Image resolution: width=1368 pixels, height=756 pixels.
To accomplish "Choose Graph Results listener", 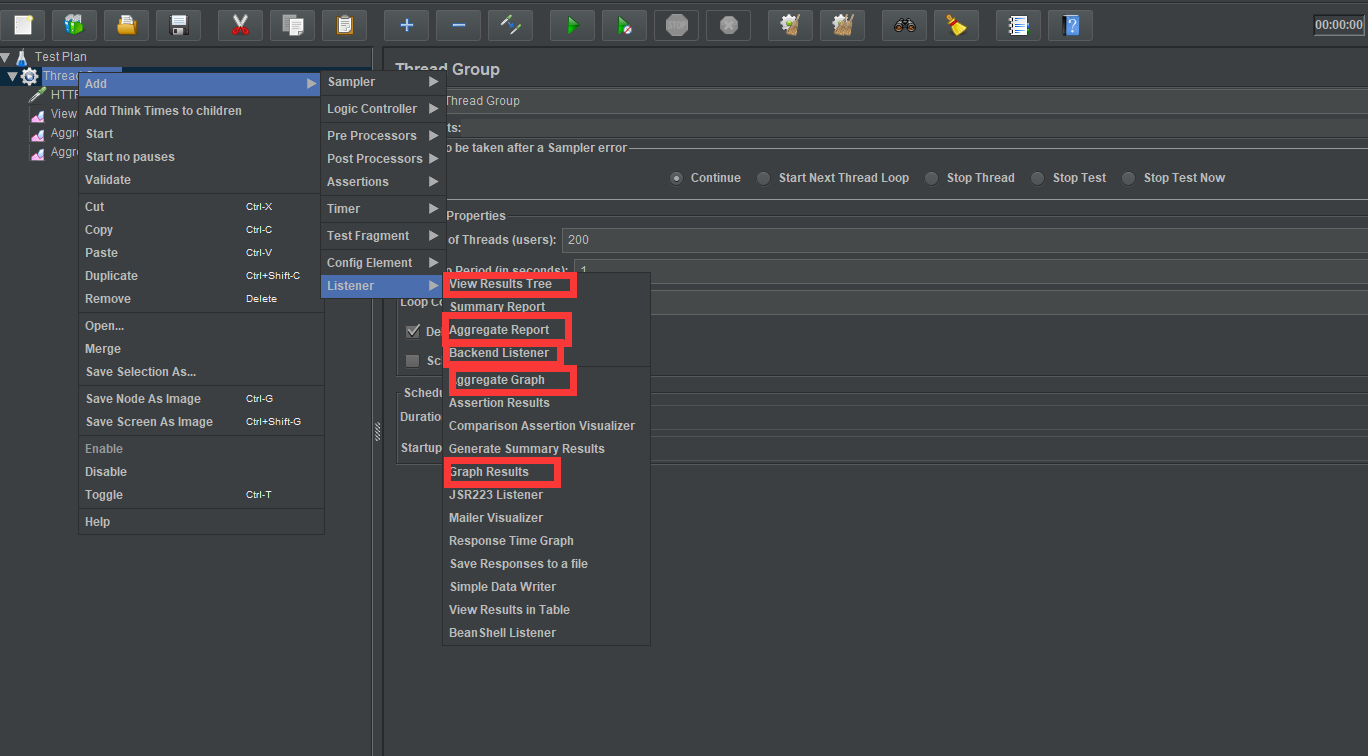I will pos(547,472).
